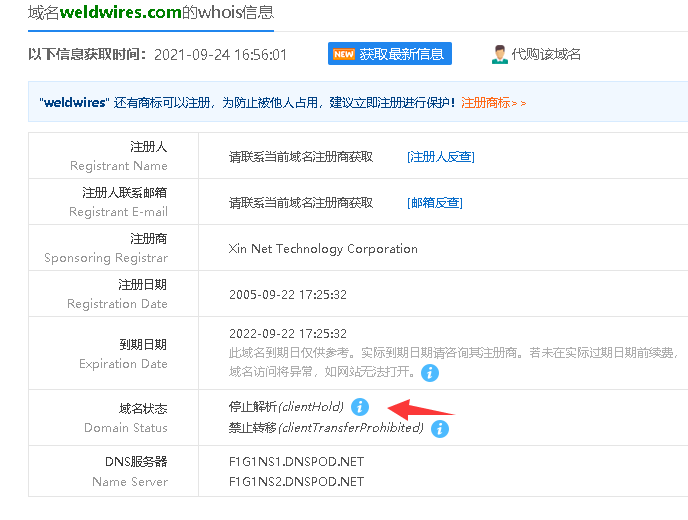Screen dimensions: 688x520
Task: Open the 邮箱反查 reverse lookup link
Action: [434, 202]
